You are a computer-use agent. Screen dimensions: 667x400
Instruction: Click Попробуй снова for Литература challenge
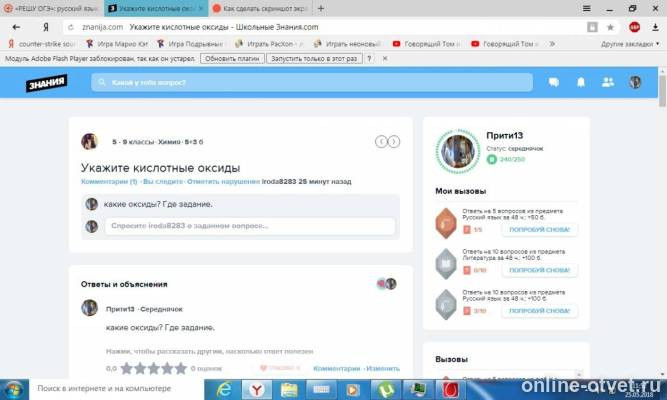[x=539, y=270]
